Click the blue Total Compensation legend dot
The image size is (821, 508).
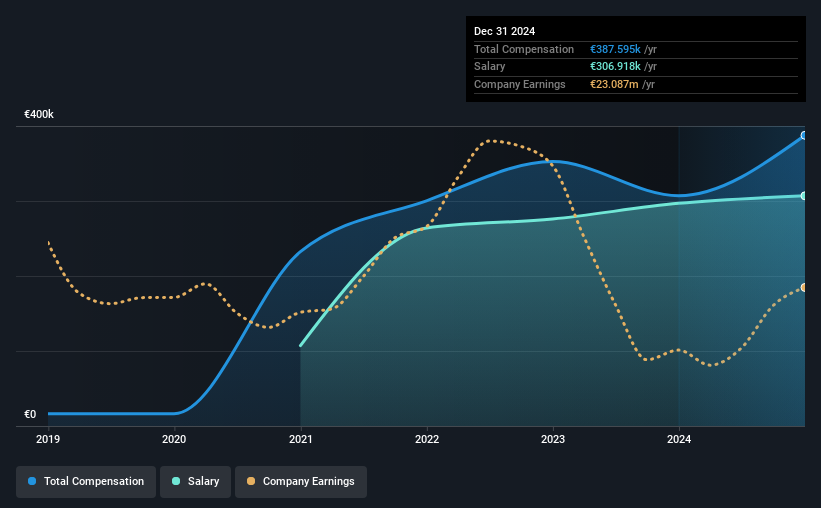[x=32, y=481]
